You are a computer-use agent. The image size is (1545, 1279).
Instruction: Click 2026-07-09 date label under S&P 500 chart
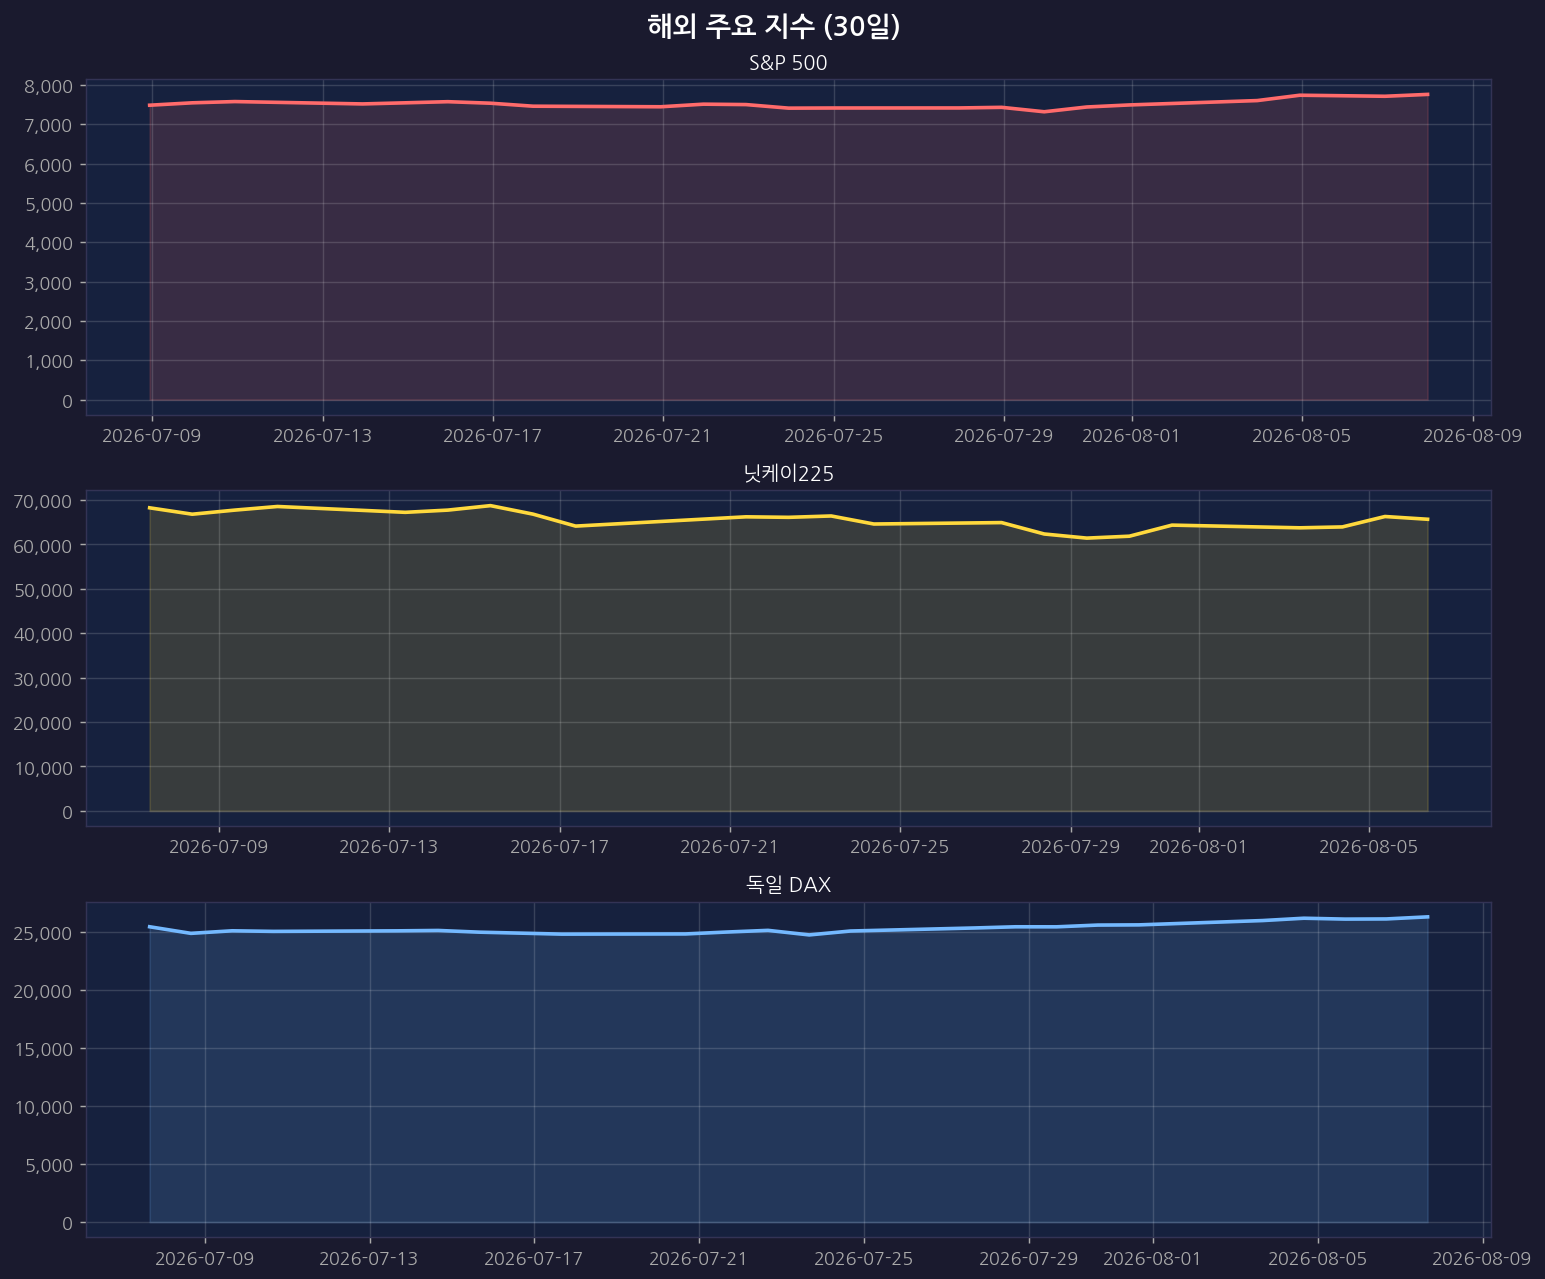coord(152,435)
